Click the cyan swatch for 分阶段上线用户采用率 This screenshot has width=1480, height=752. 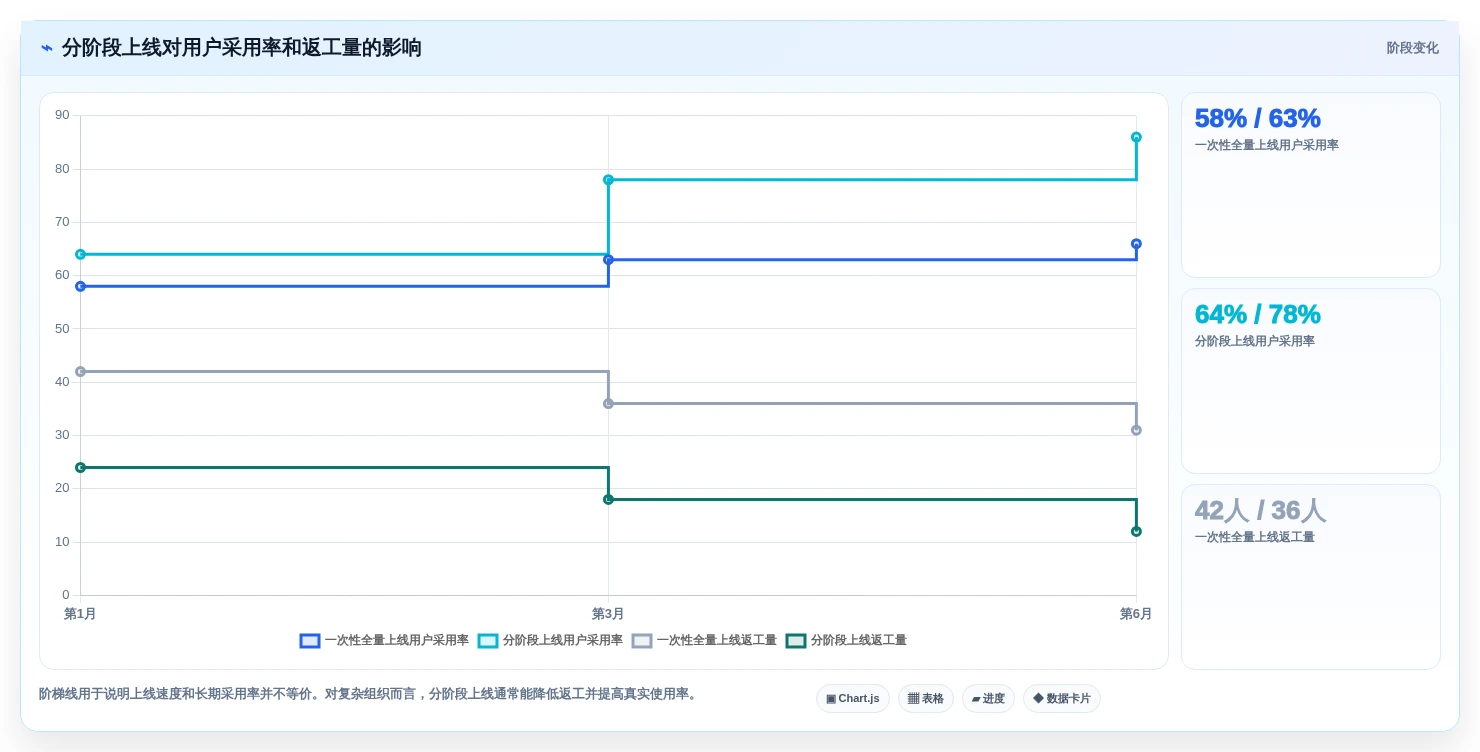pos(488,641)
